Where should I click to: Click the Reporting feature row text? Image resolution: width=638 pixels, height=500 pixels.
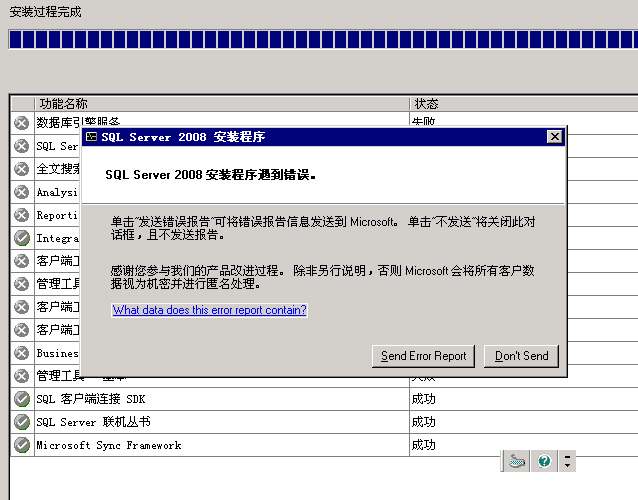(x=57, y=215)
